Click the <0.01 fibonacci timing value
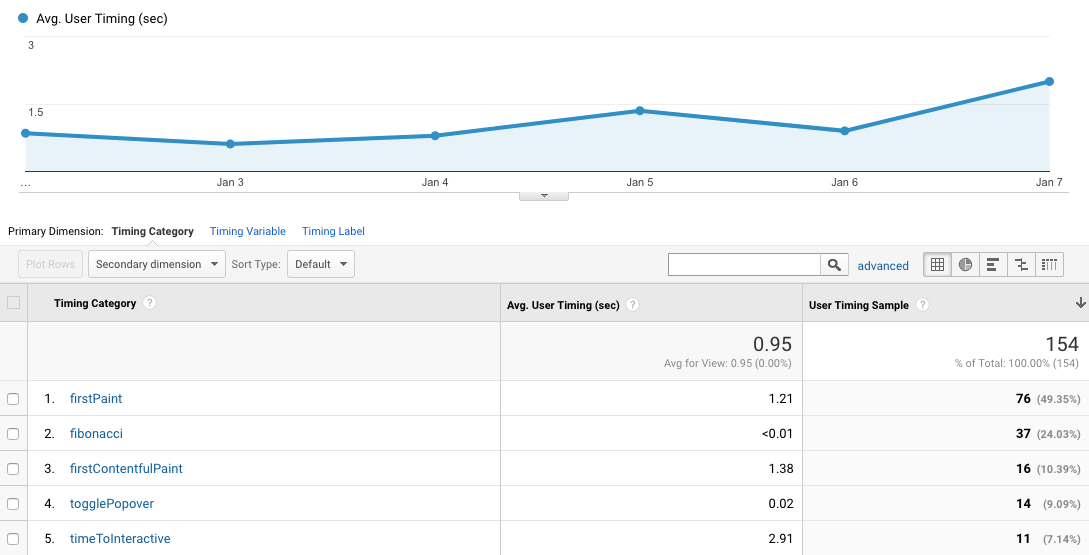Screen dimensions: 1089x555 coord(777,433)
